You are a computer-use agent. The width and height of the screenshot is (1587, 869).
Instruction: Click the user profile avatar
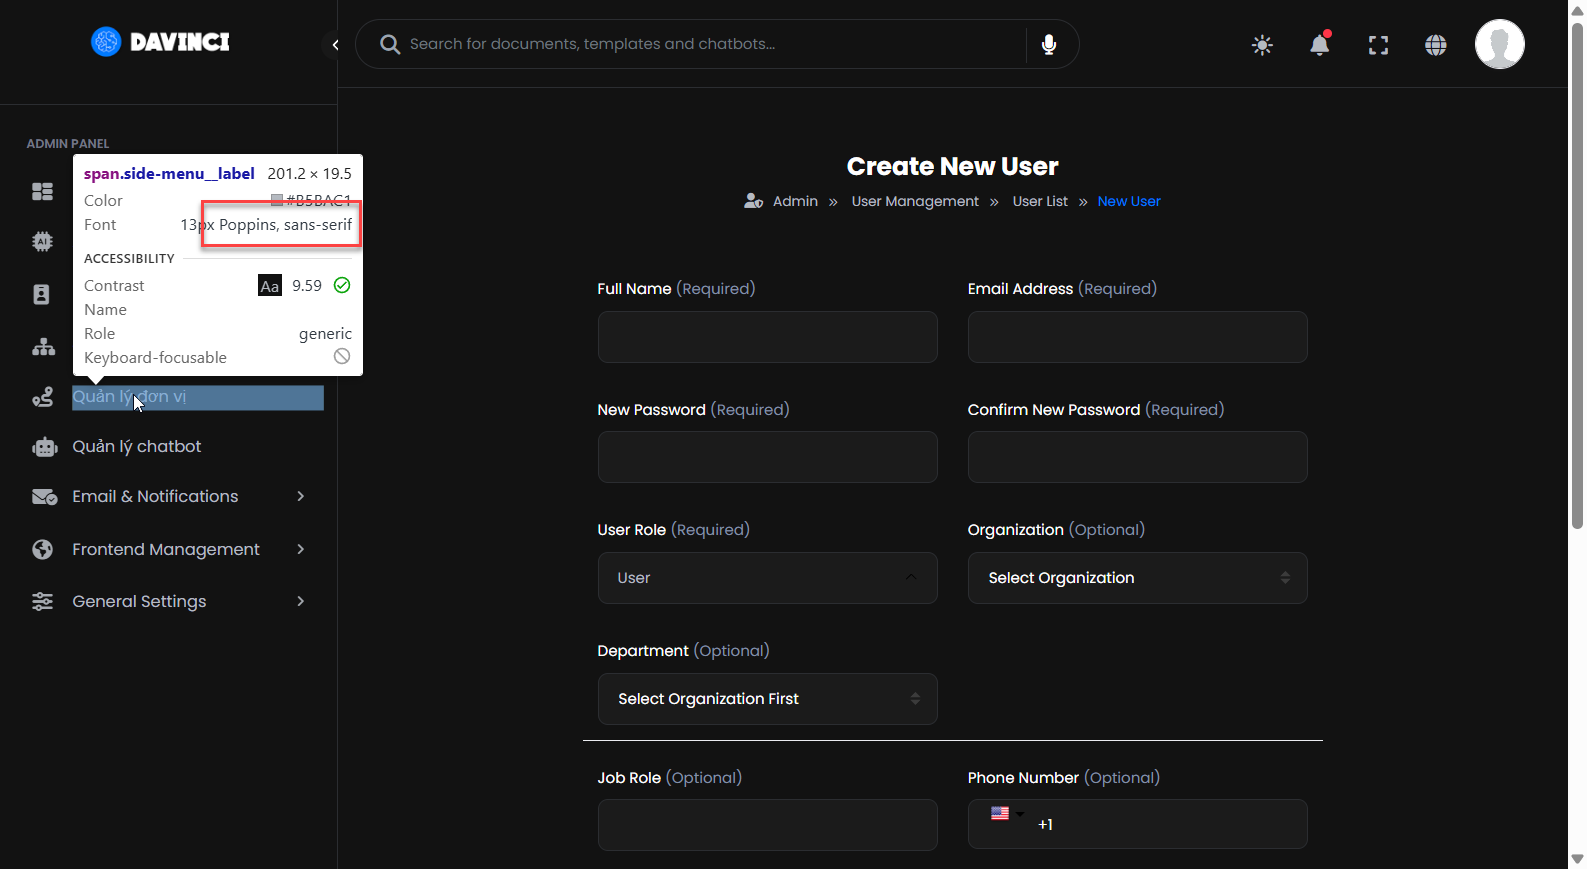pyautogui.click(x=1499, y=45)
